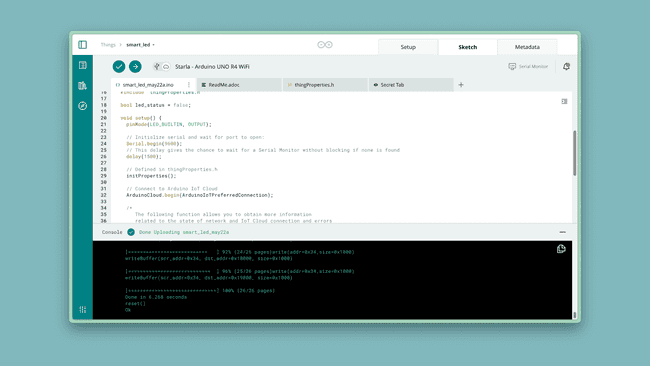Open the three-dot menu on smart_led_may22a.ino tab

pyautogui.click(x=189, y=85)
